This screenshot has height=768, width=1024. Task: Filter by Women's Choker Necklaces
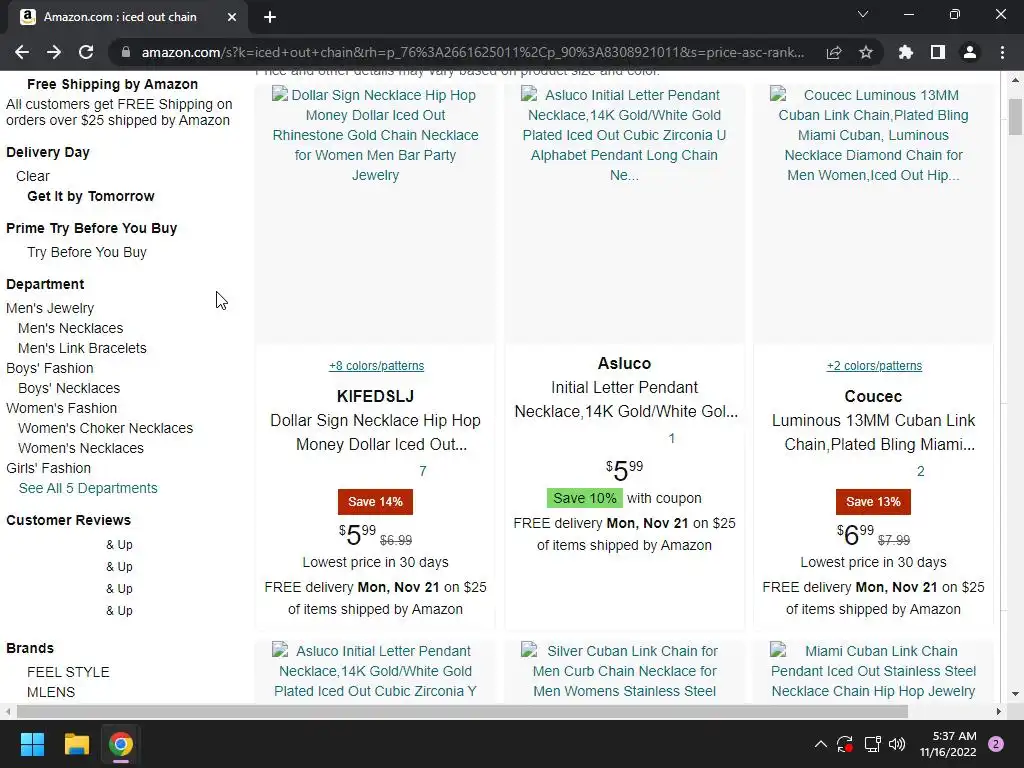[x=106, y=428]
